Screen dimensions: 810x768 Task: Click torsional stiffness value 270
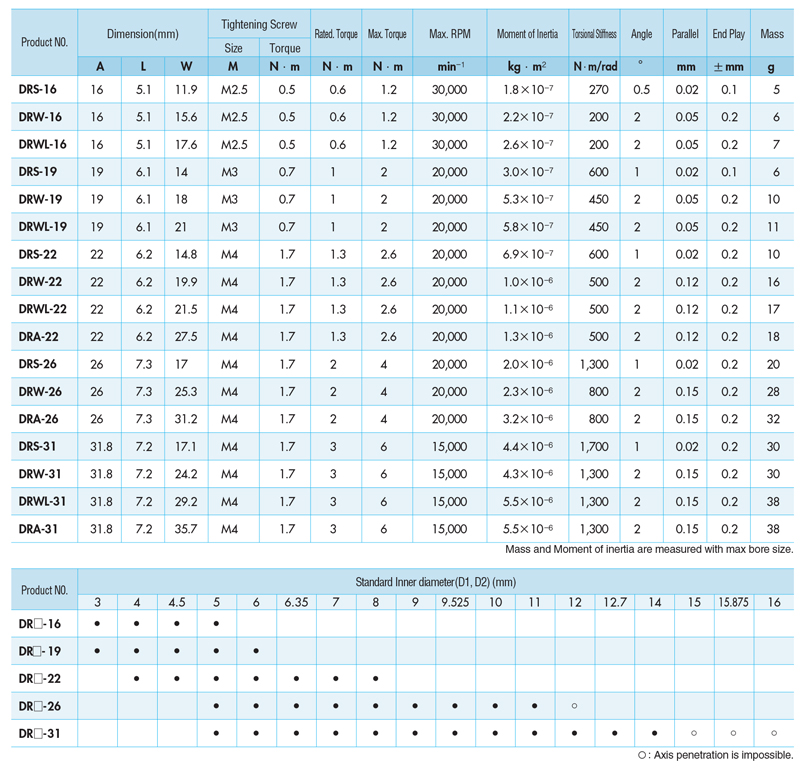click(x=599, y=89)
